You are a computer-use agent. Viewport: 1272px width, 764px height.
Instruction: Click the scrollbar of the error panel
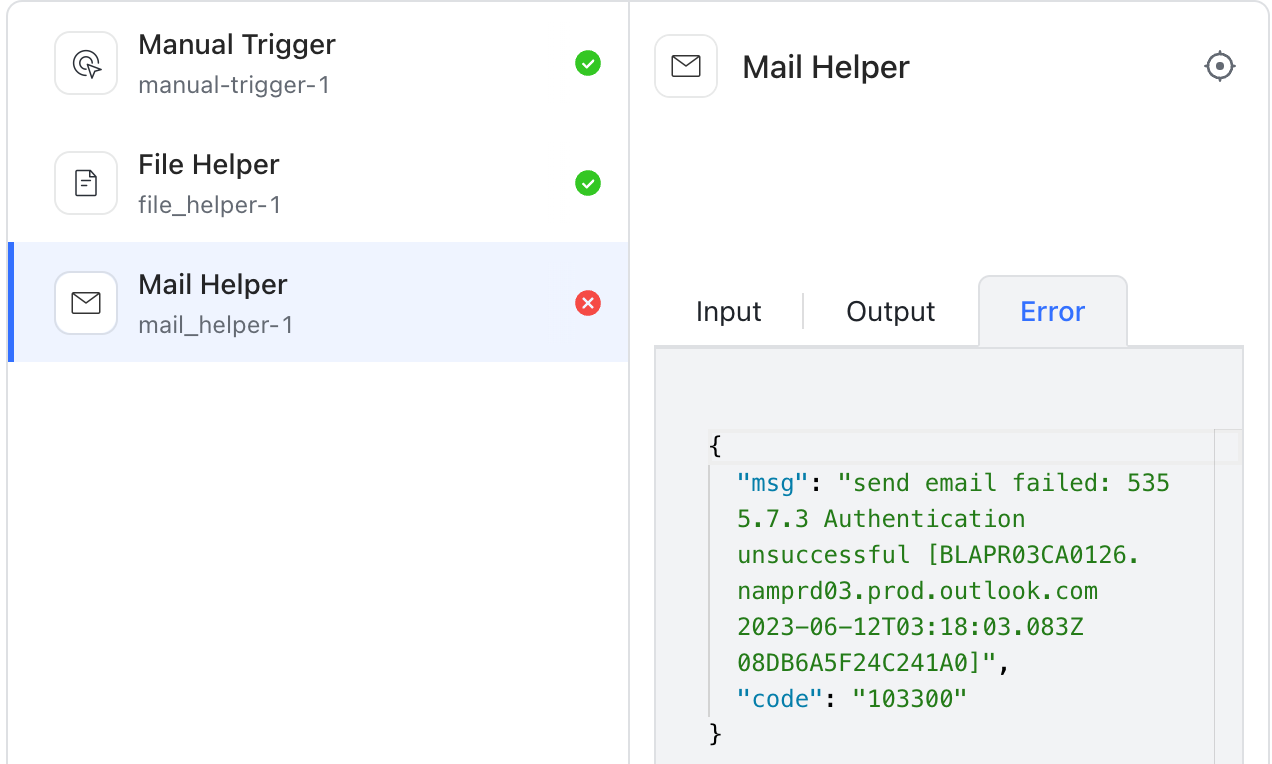pos(1230,450)
